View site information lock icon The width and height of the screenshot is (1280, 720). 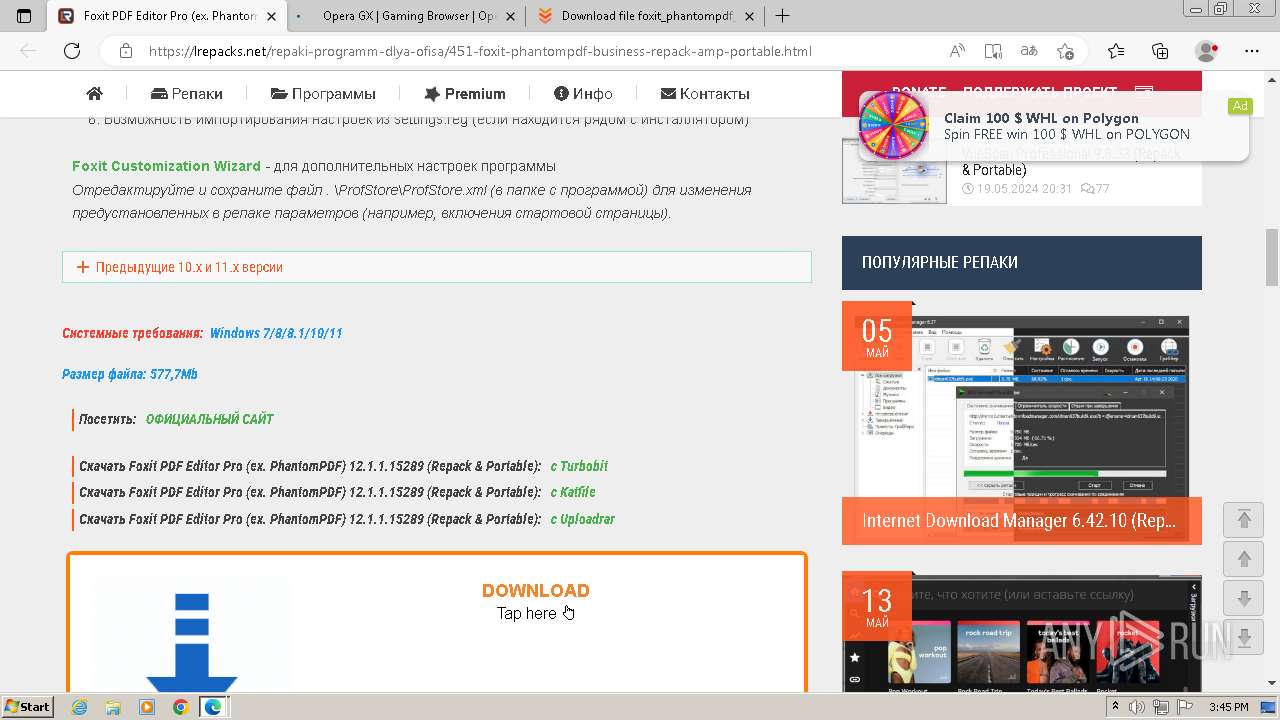tap(125, 51)
